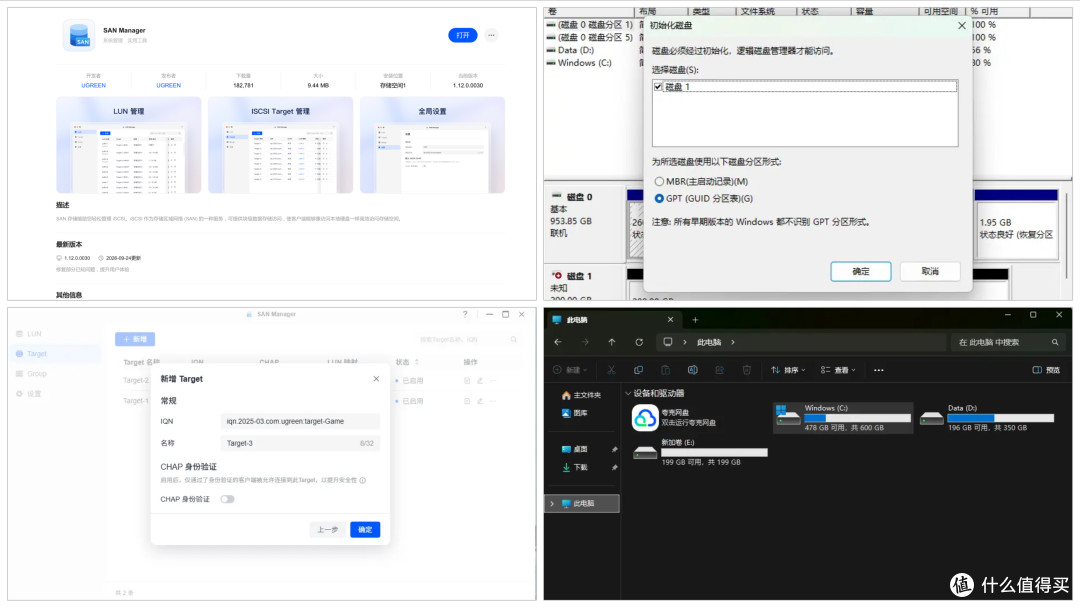
Task: Click 取消 in the 初始化磁盘 dialog
Action: (930, 271)
